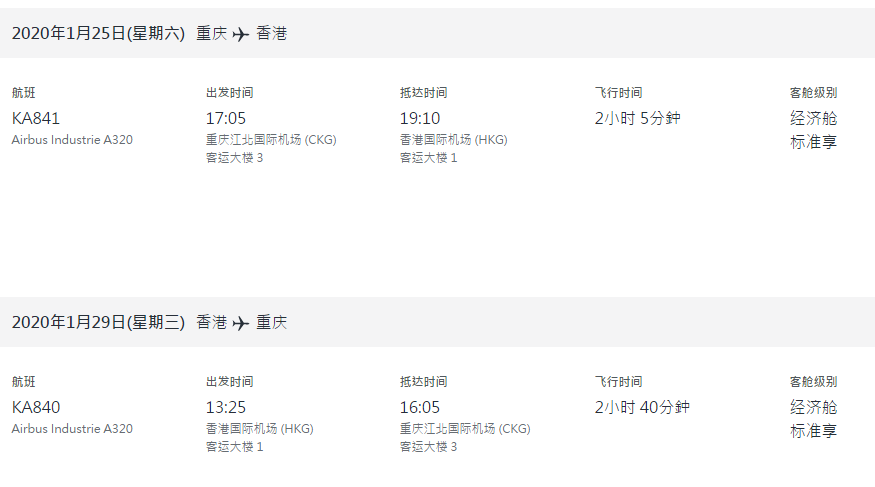Click Airbus Industrie A320 under KA841

72,139
